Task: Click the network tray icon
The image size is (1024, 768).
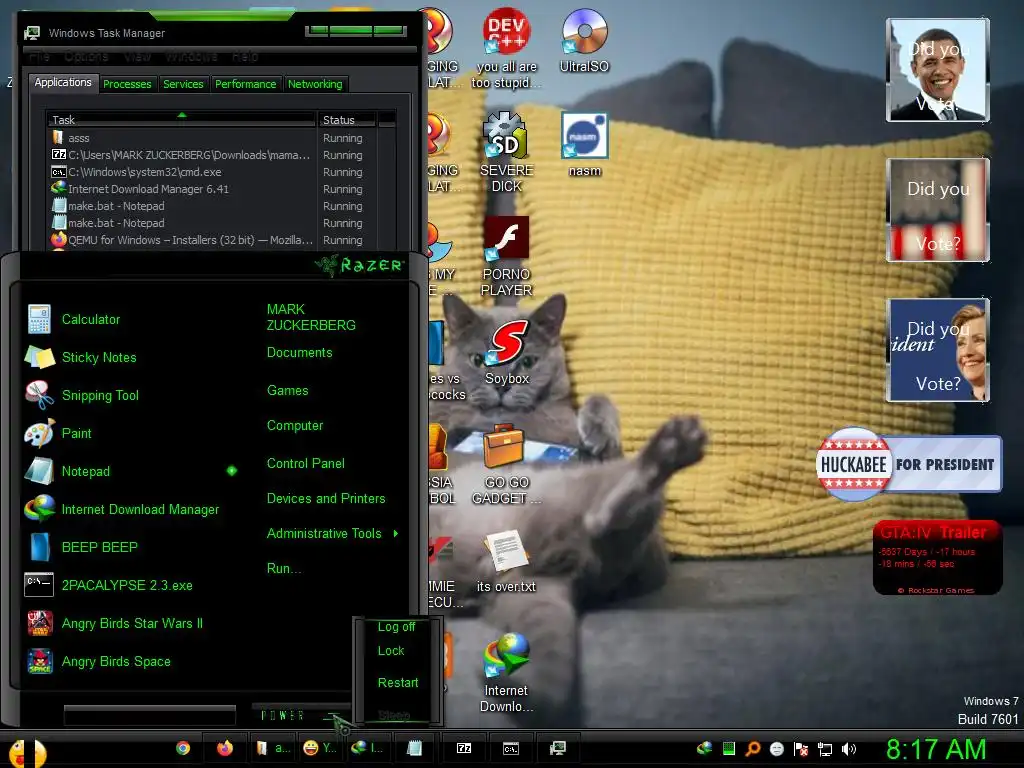Action: pos(825,749)
